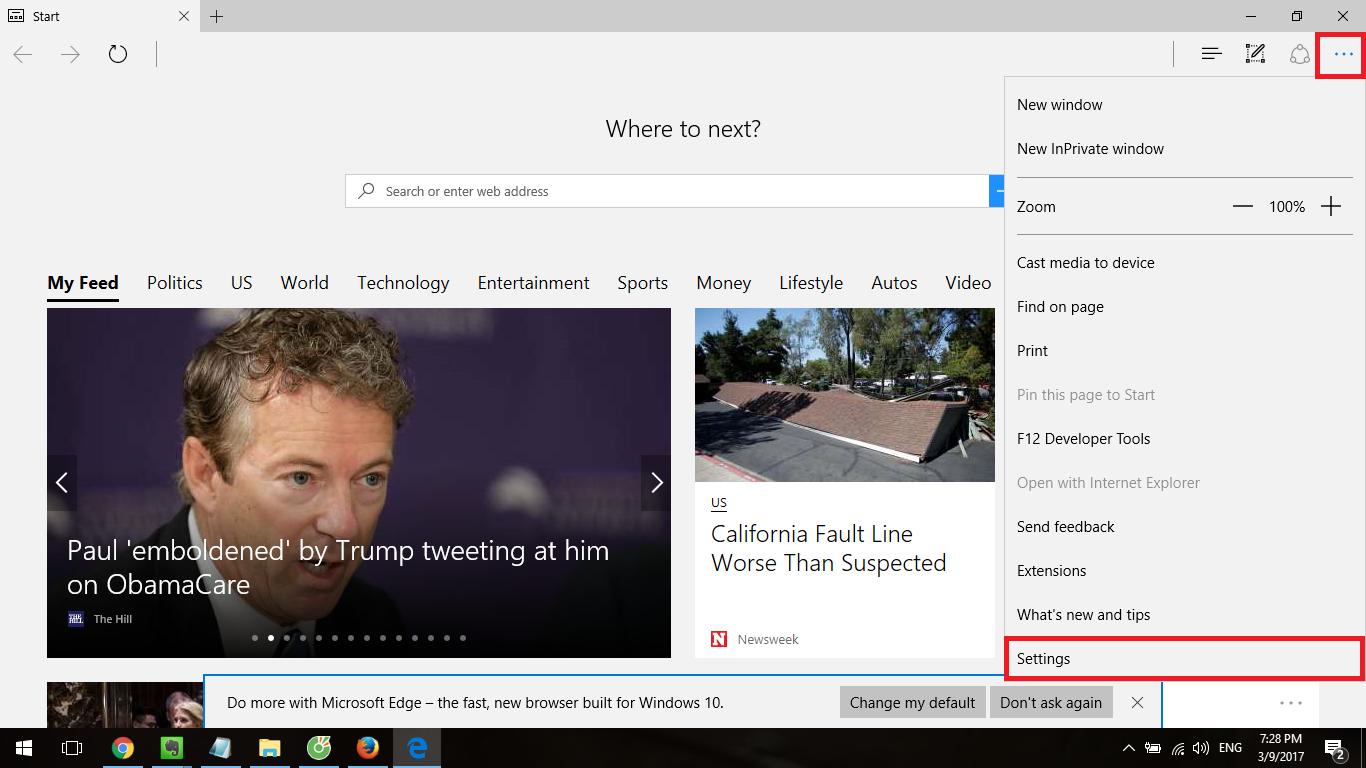Select Print in the menu
1366x768 pixels.
(x=1185, y=351)
